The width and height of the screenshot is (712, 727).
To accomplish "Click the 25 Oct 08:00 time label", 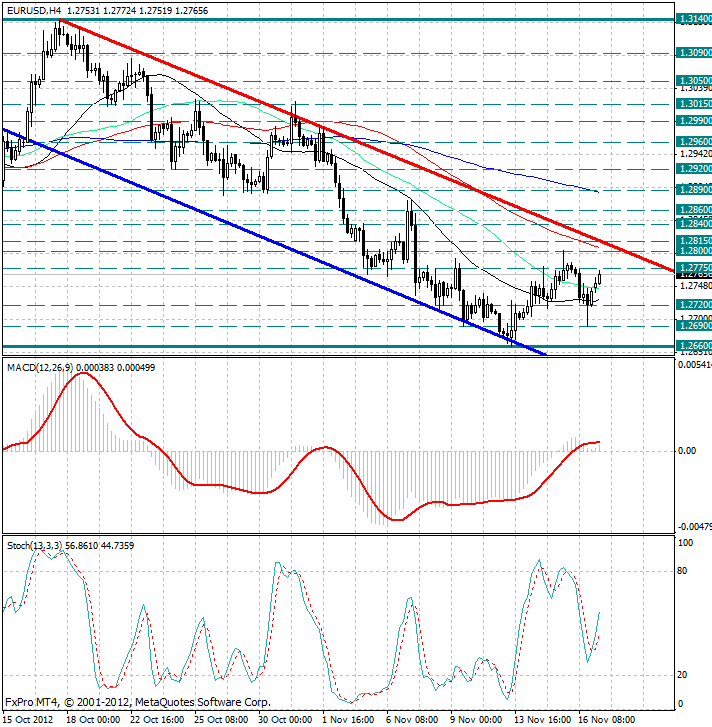I will point(221,720).
